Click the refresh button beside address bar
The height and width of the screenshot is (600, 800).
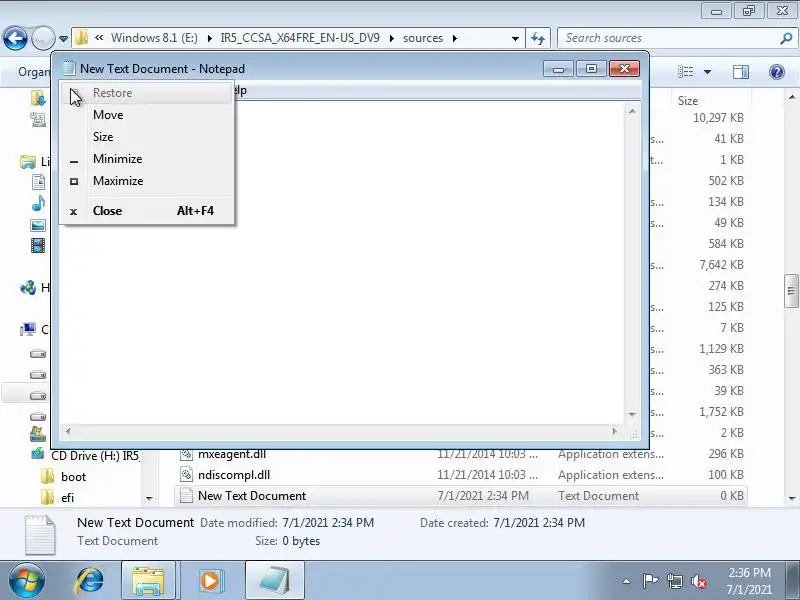538,38
